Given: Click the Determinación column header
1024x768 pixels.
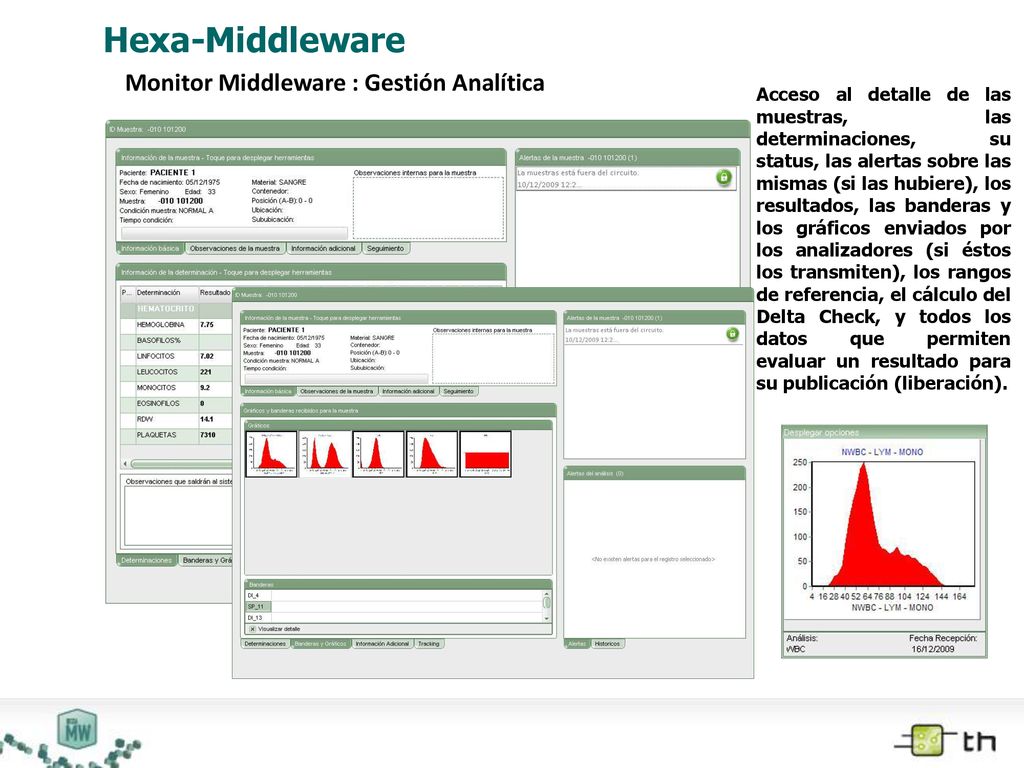Looking at the screenshot, I should 166,293.
